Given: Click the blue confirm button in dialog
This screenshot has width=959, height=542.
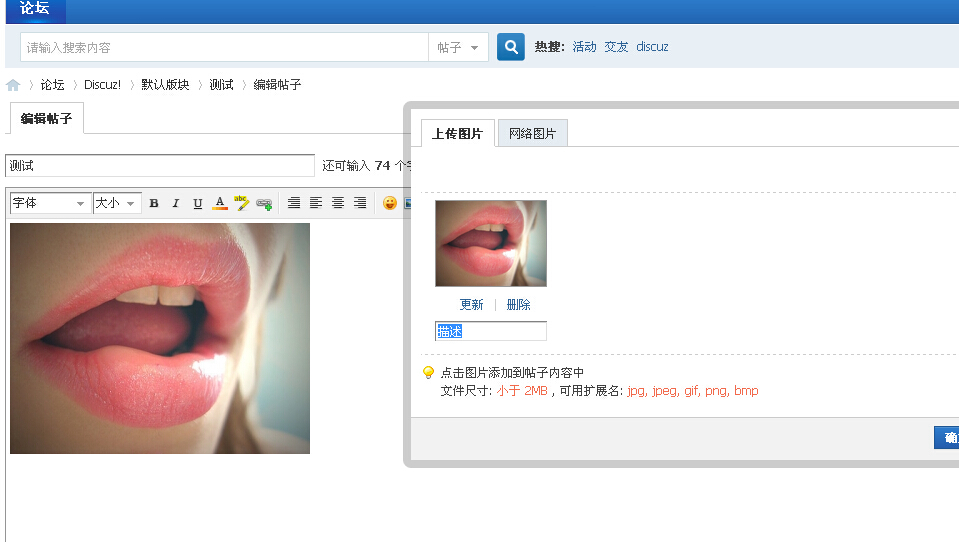Looking at the screenshot, I should coord(947,437).
